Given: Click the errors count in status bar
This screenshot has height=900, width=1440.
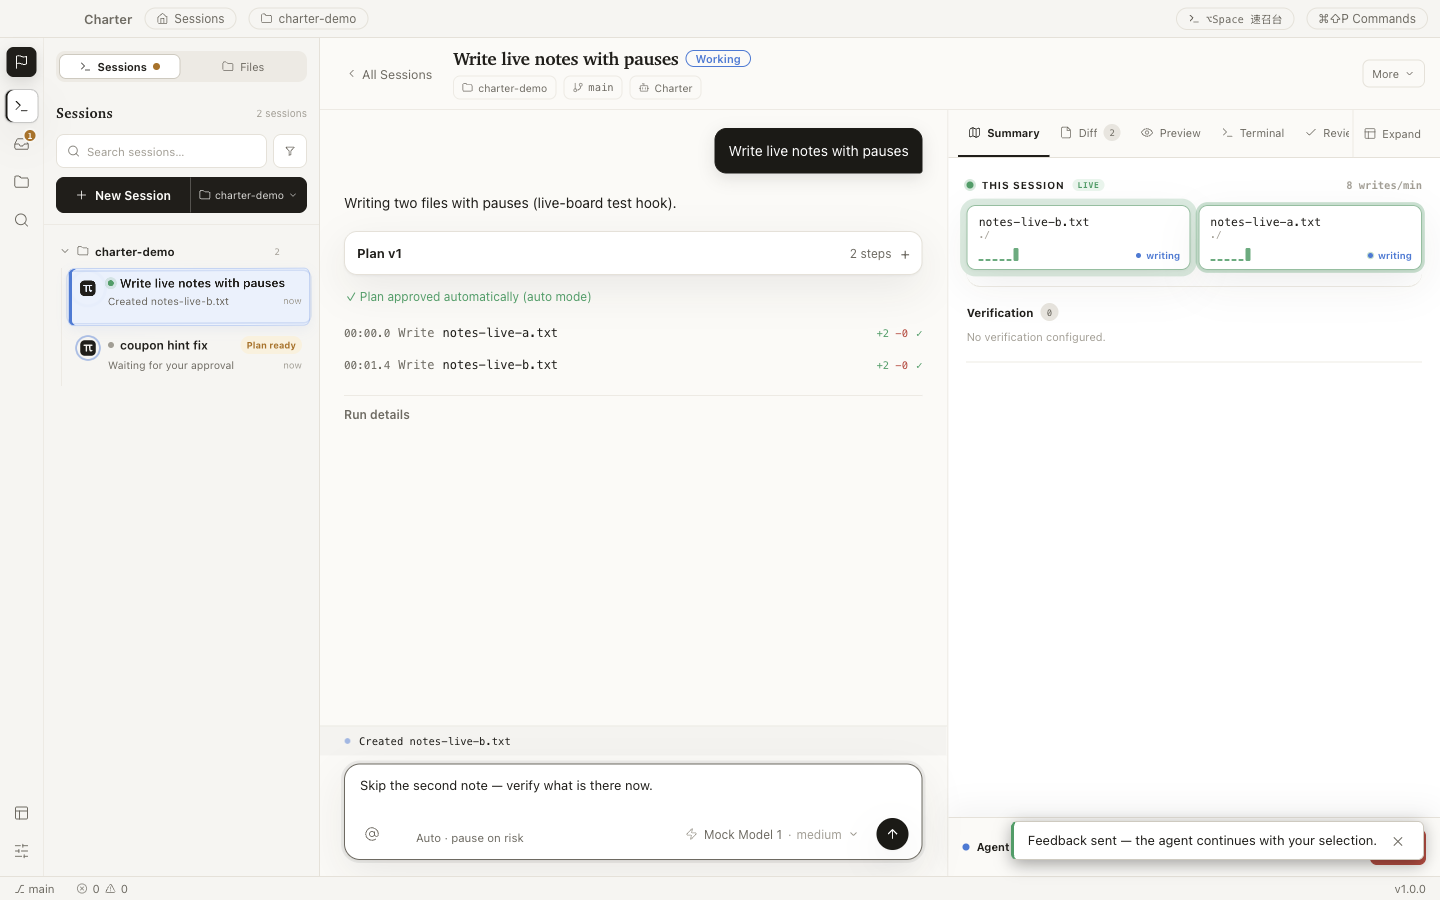Looking at the screenshot, I should tap(88, 888).
